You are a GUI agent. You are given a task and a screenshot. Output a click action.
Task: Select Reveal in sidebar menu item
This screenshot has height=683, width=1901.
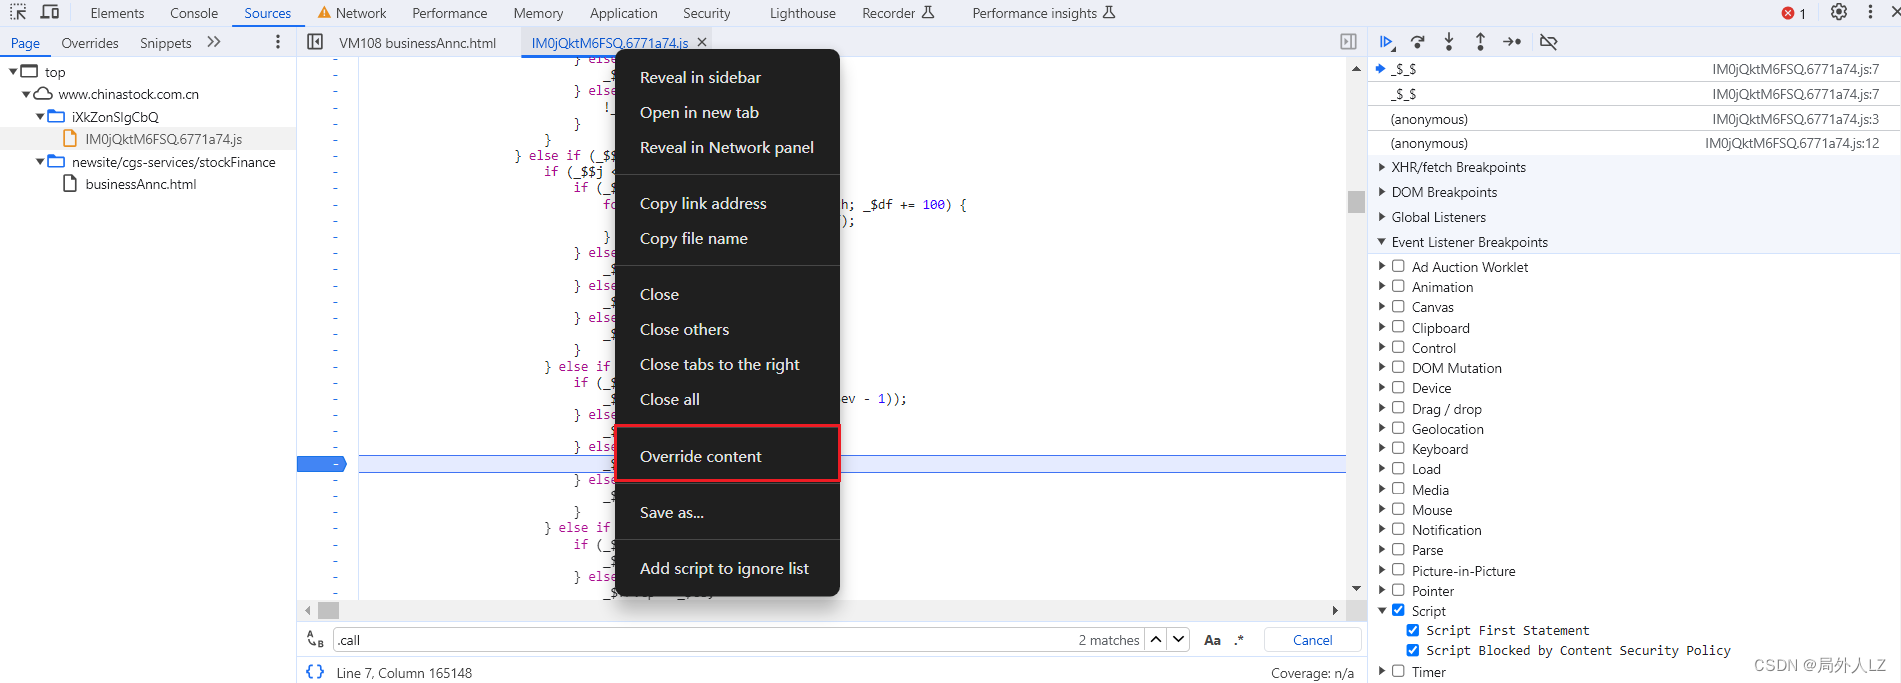(727, 77)
